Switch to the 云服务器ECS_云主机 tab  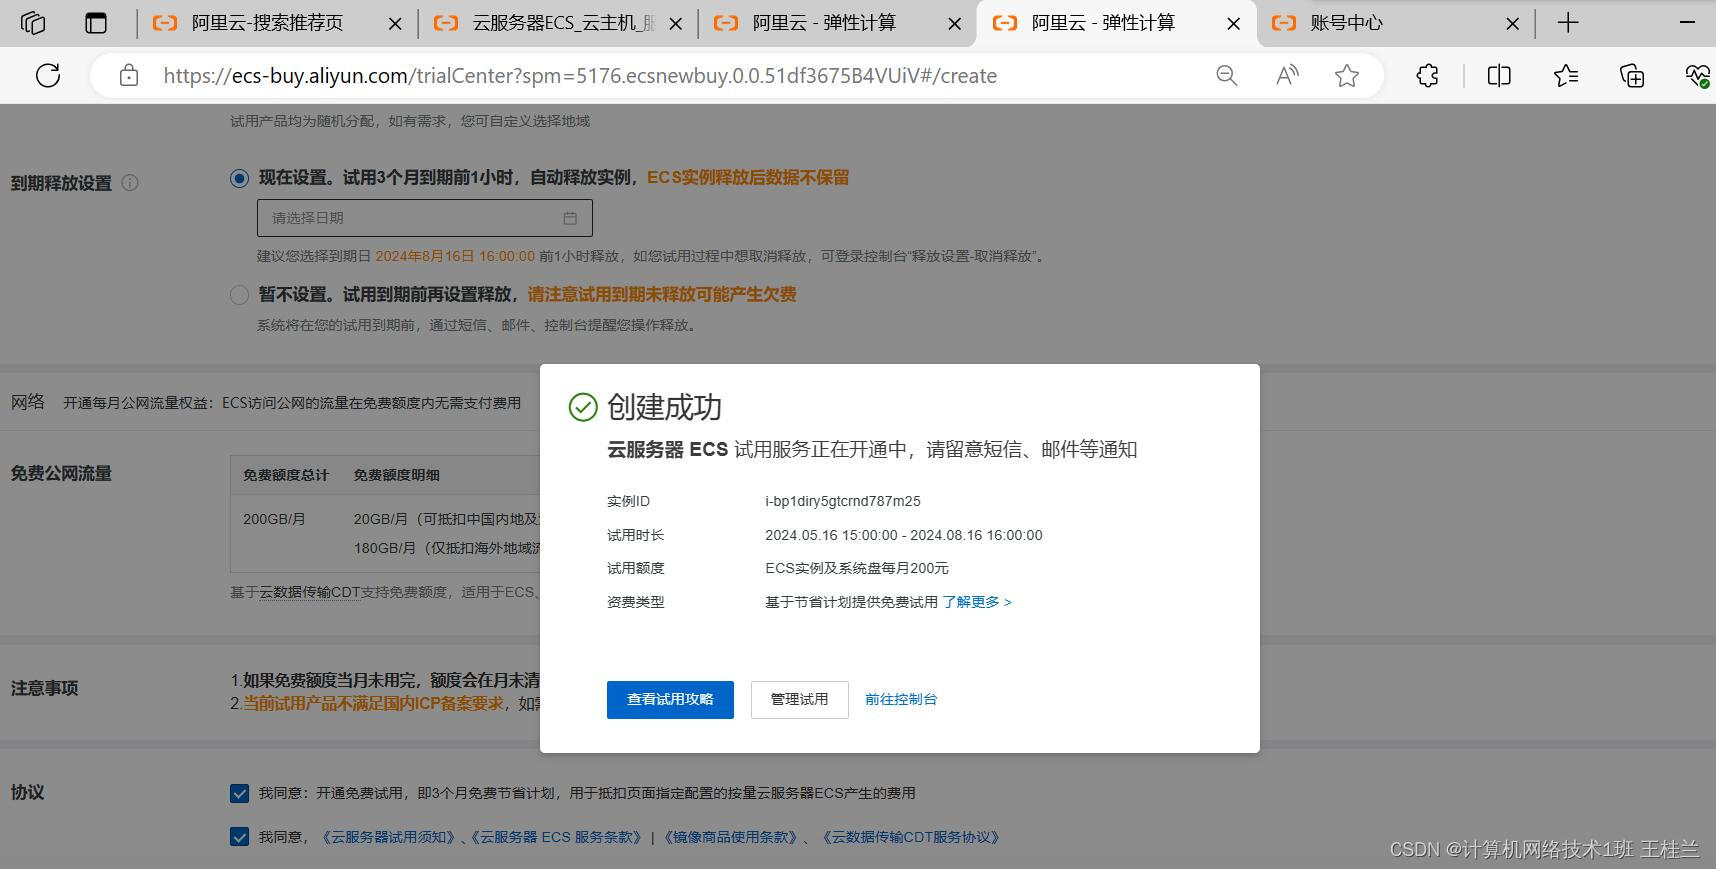563,23
